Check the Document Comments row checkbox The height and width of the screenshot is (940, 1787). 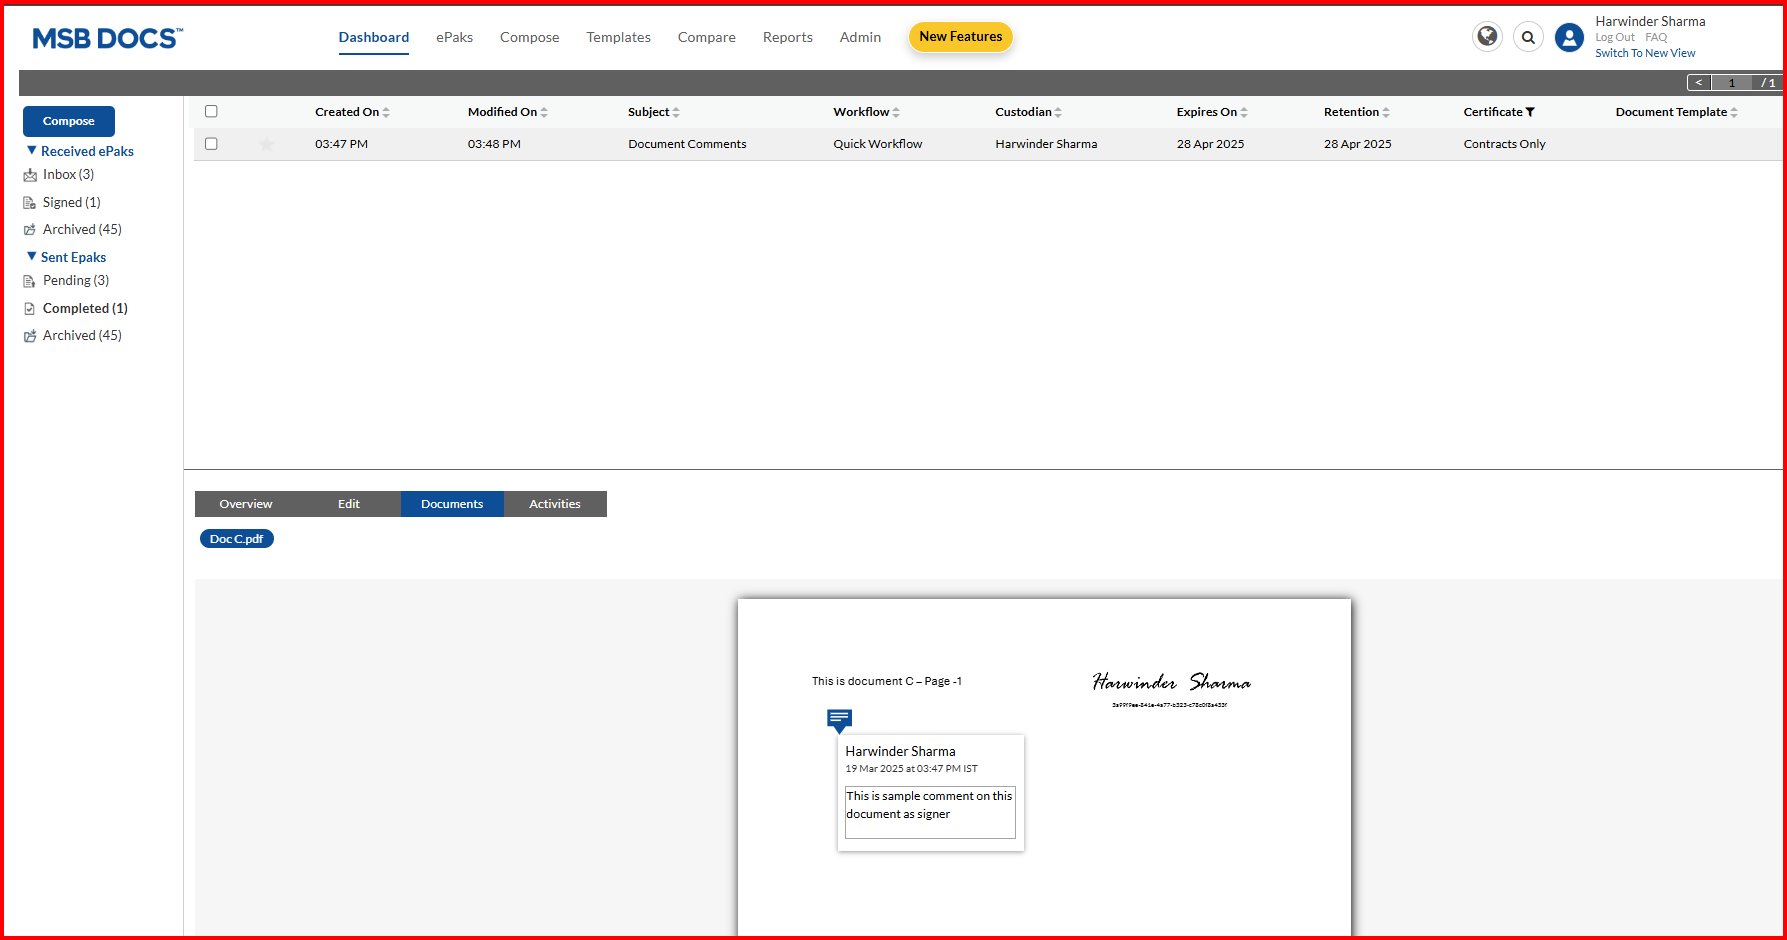pyautogui.click(x=211, y=144)
